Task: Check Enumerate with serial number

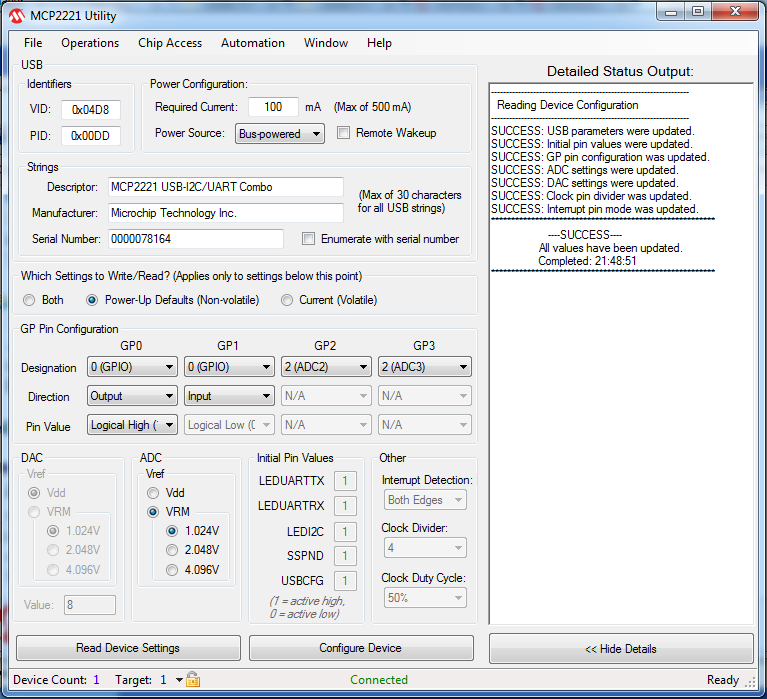Action: pos(308,239)
